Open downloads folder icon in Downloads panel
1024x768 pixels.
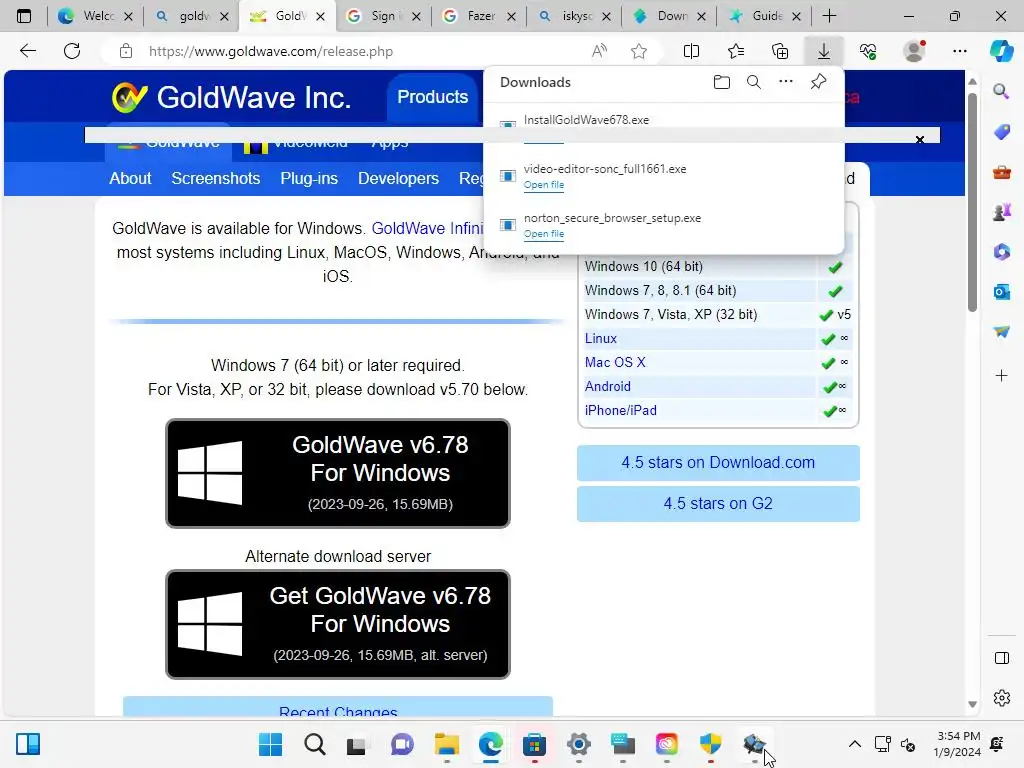(x=722, y=82)
